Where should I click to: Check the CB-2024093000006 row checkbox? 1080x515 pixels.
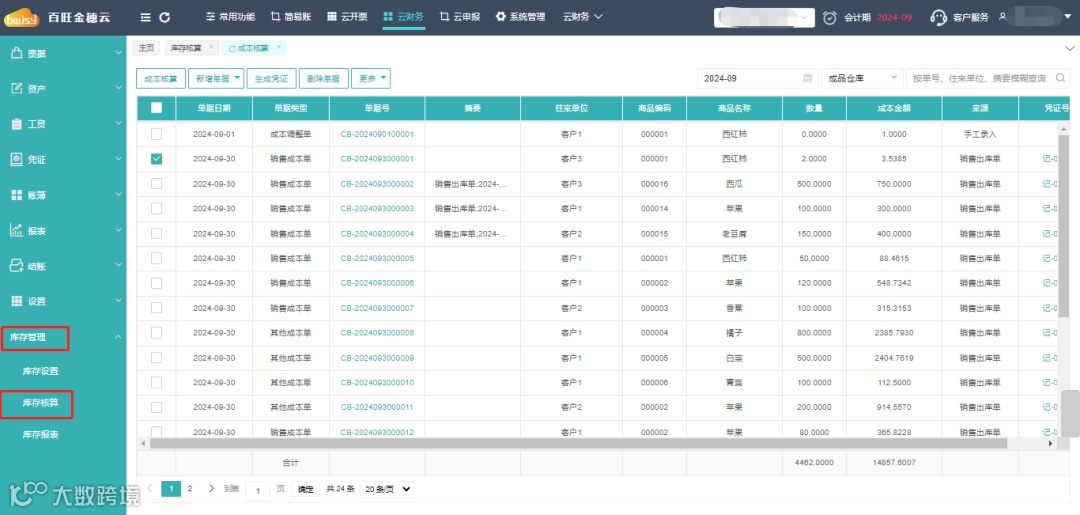tap(156, 283)
